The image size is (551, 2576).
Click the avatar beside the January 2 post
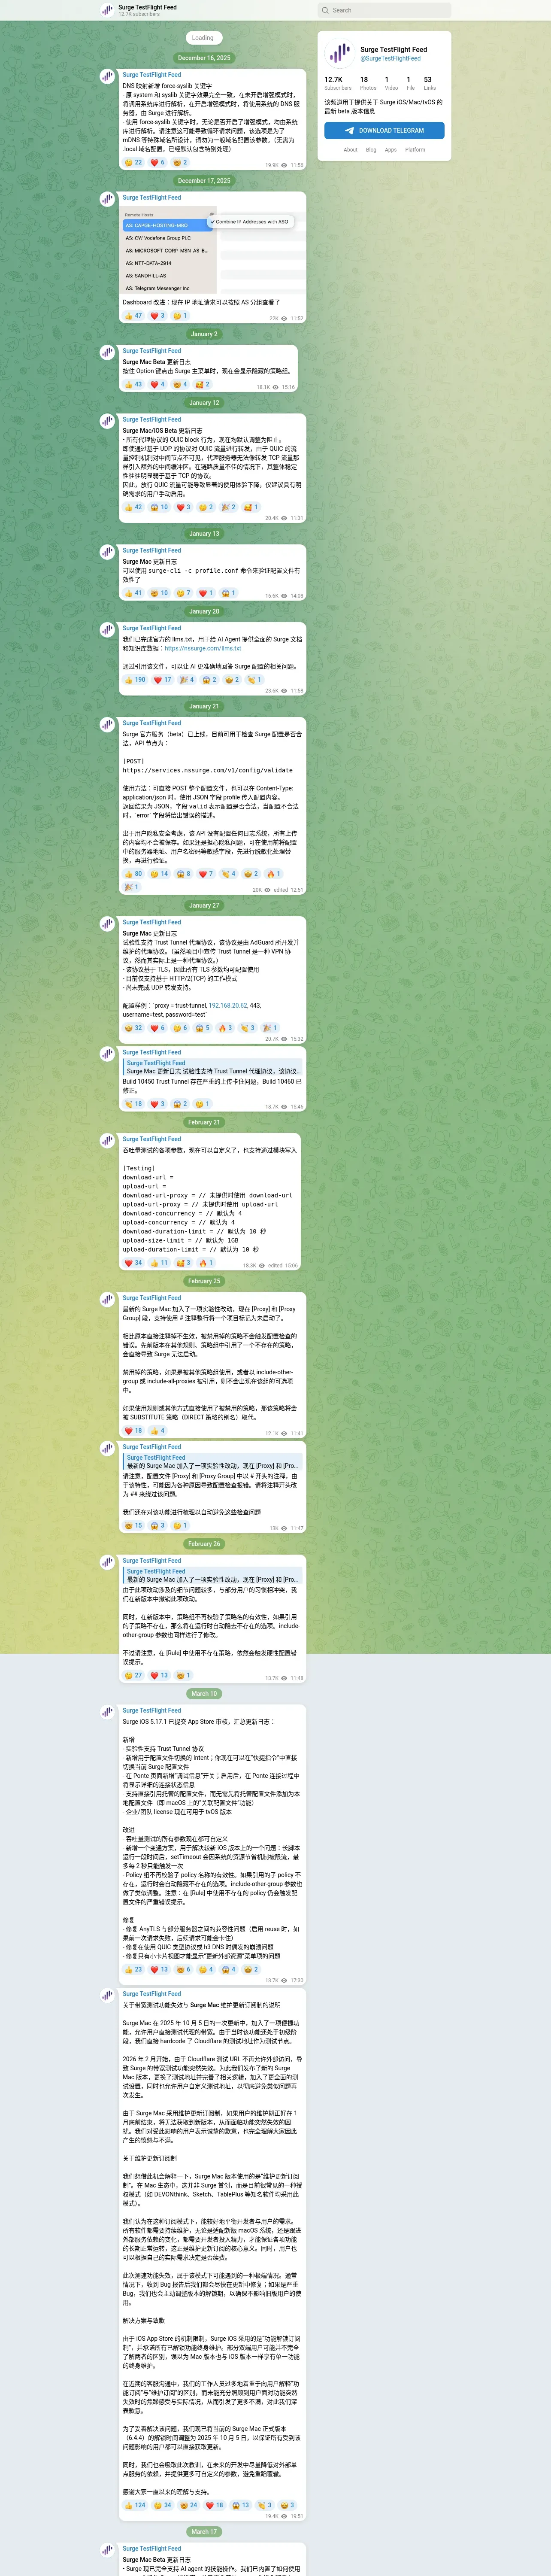(107, 353)
